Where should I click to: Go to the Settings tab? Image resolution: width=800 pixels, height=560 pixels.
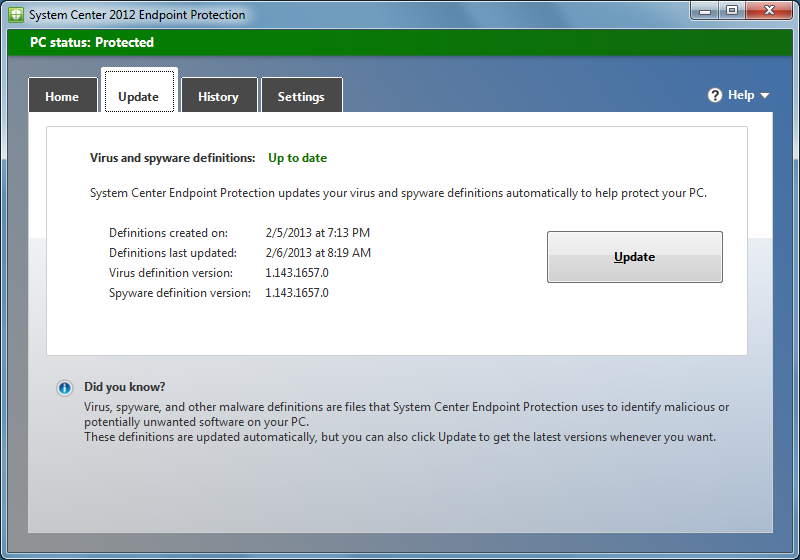[x=302, y=95]
